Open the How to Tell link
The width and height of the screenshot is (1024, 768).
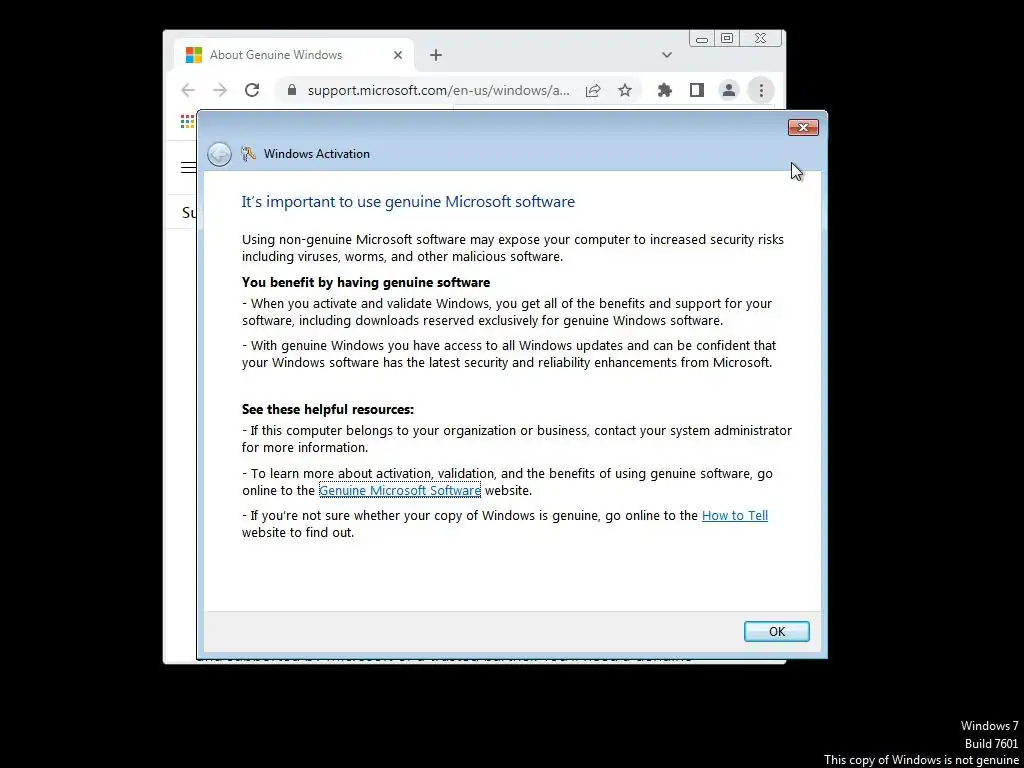click(x=735, y=515)
